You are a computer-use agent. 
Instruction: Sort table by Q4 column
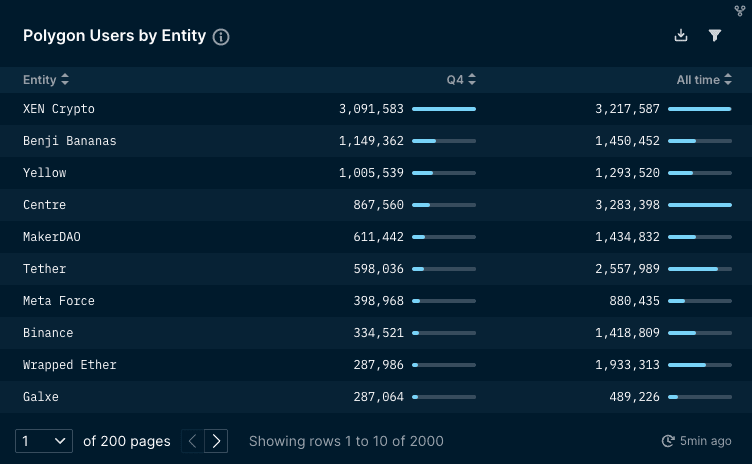click(461, 80)
